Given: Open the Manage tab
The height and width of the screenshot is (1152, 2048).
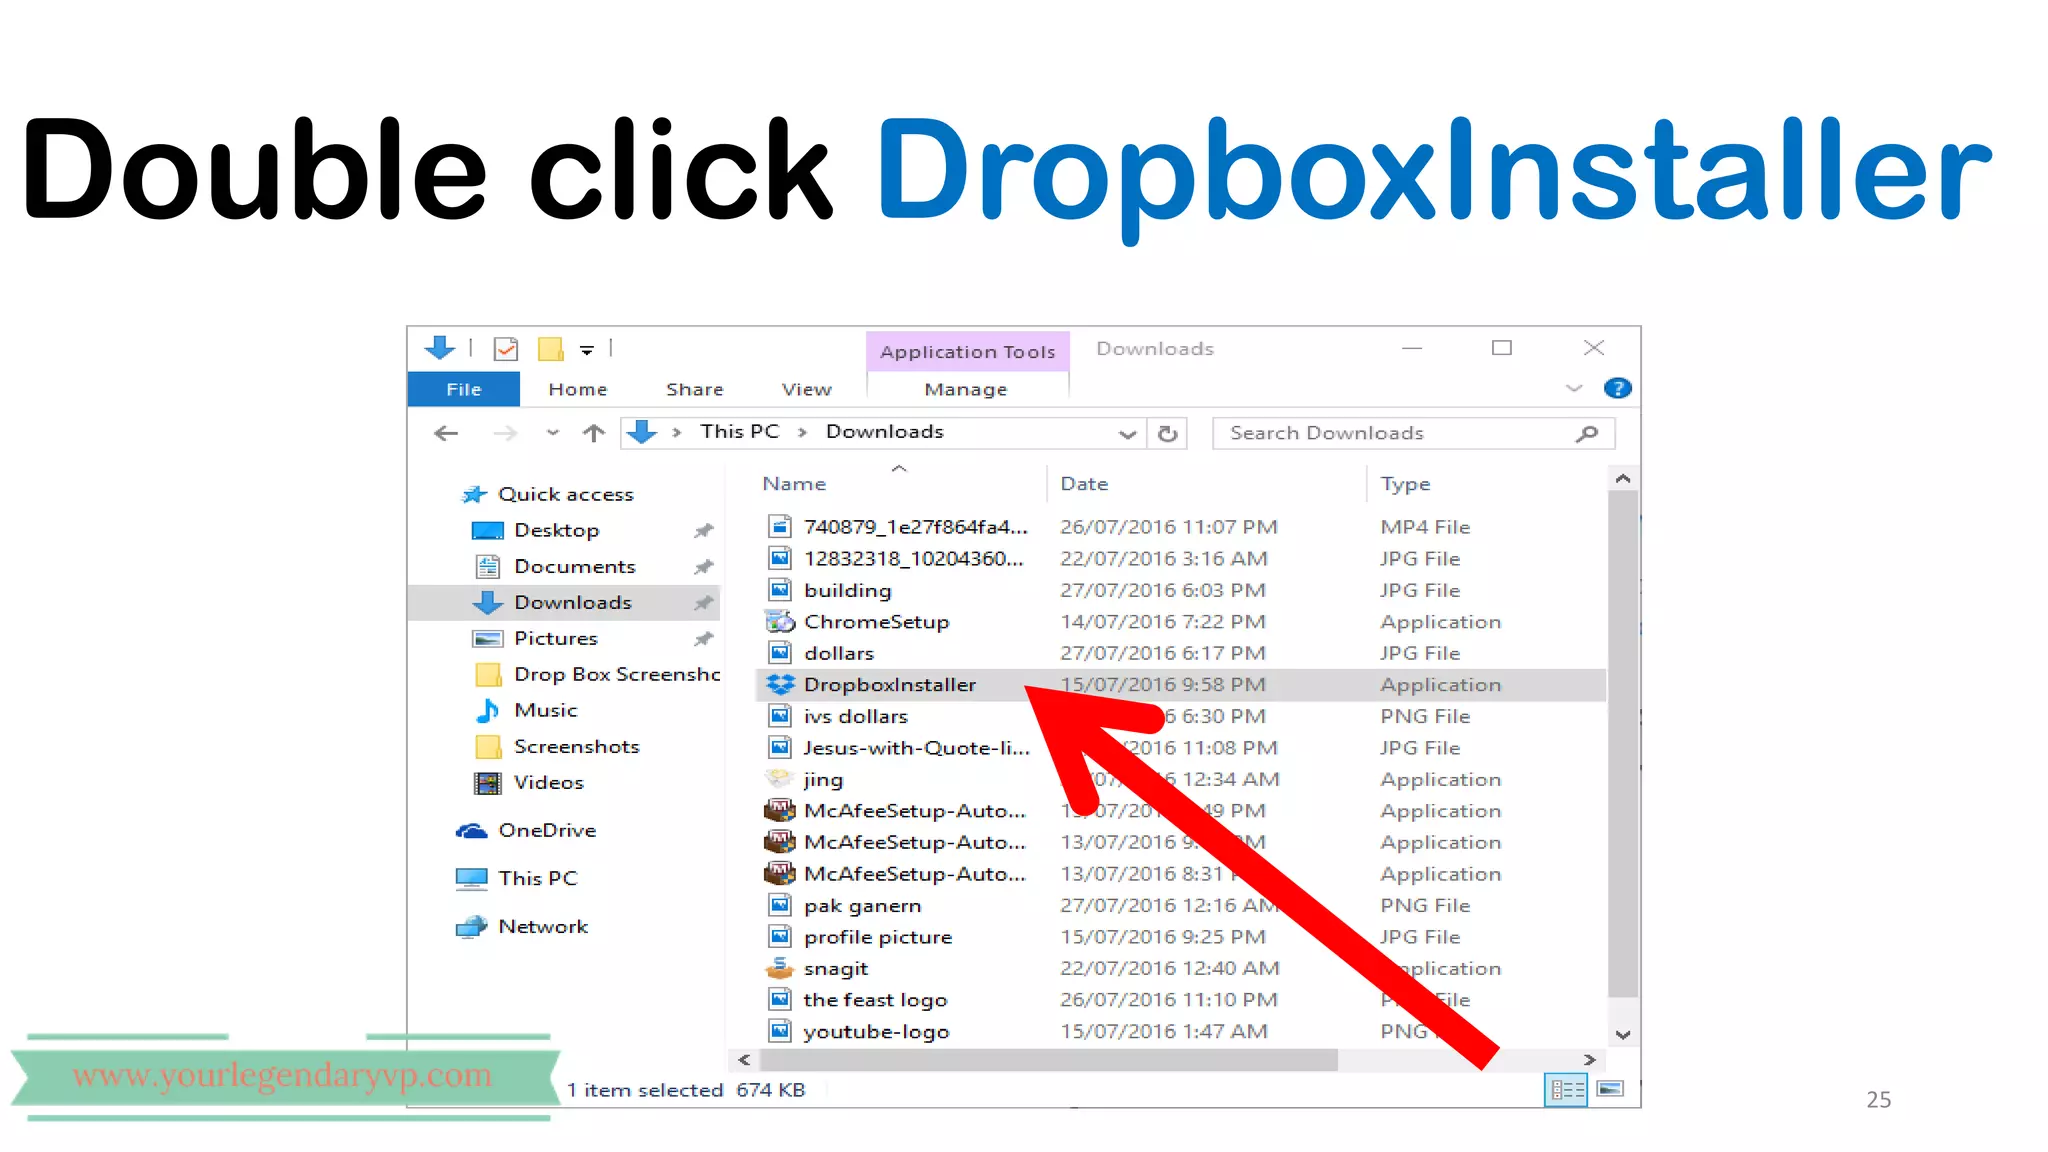Looking at the screenshot, I should pos(966,390).
